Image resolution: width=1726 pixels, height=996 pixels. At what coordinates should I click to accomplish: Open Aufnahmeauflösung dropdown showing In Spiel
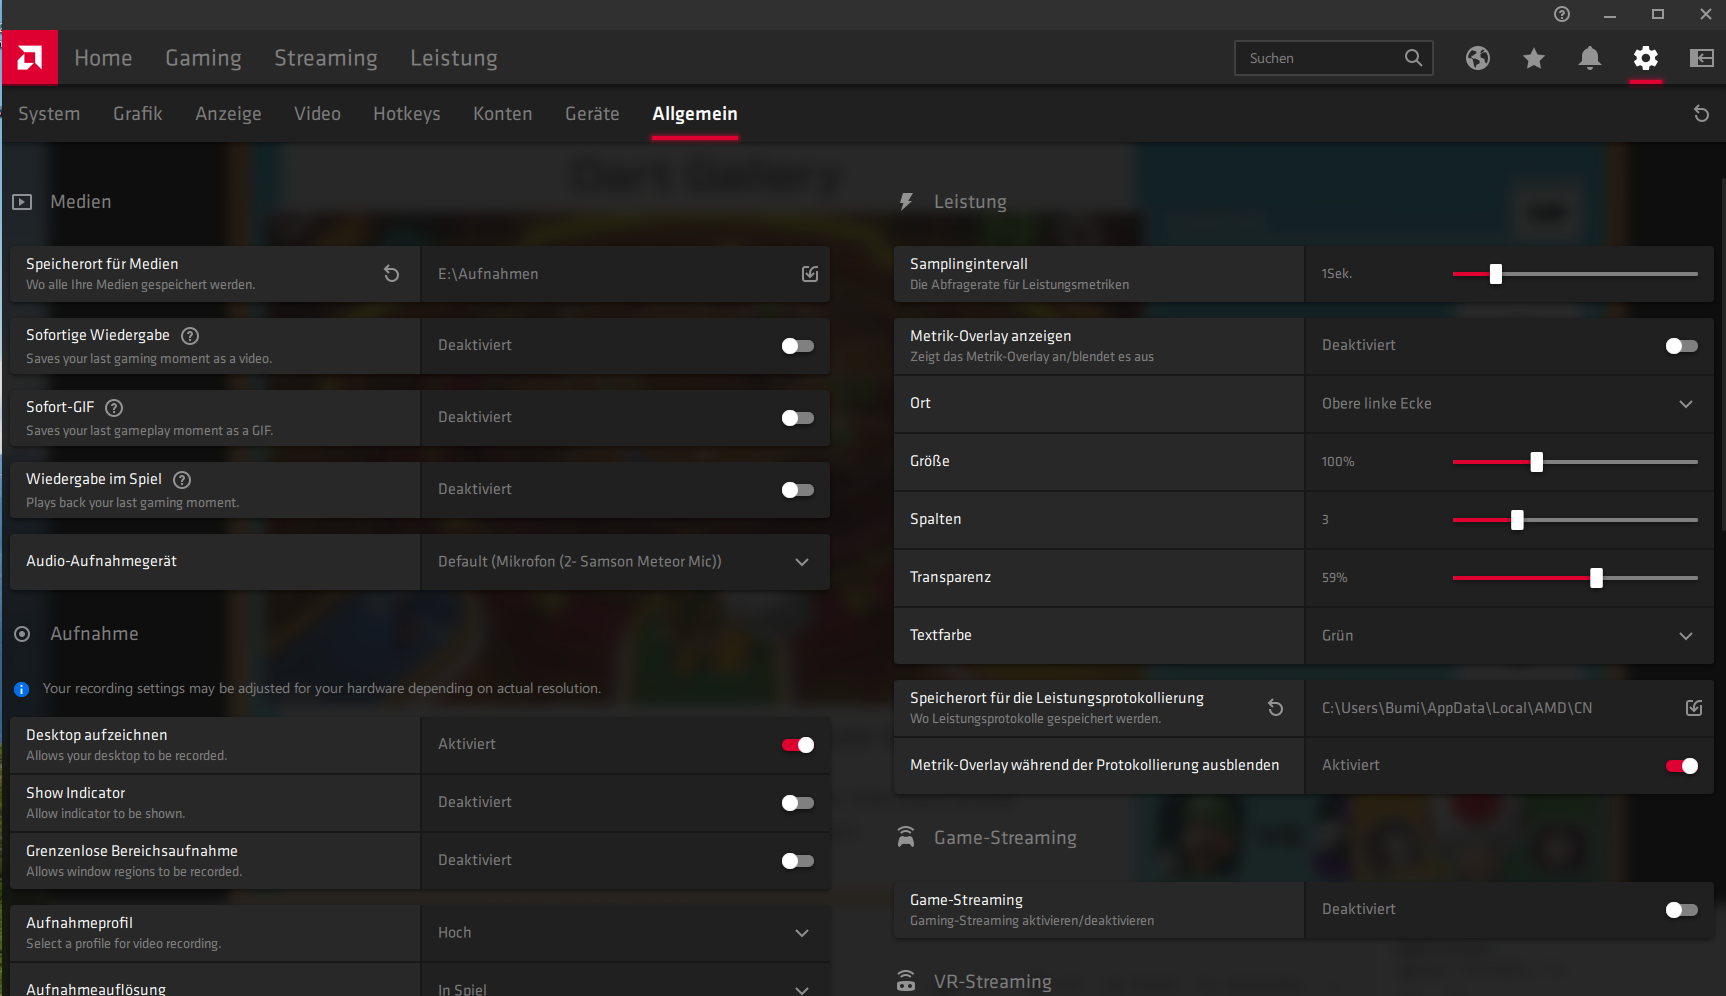click(625, 981)
